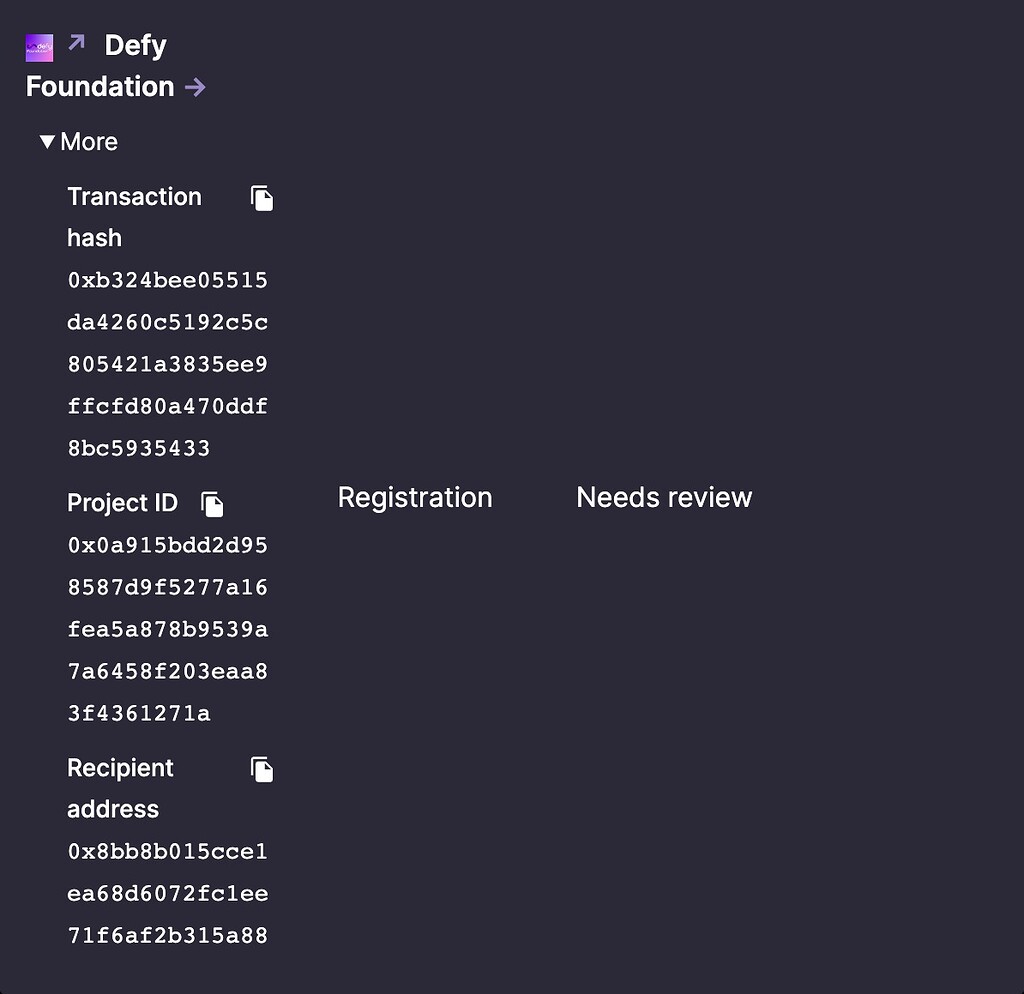The image size is (1024, 994).
Task: Select address line starting 0x8bb8b015cce1
Action: (x=167, y=852)
